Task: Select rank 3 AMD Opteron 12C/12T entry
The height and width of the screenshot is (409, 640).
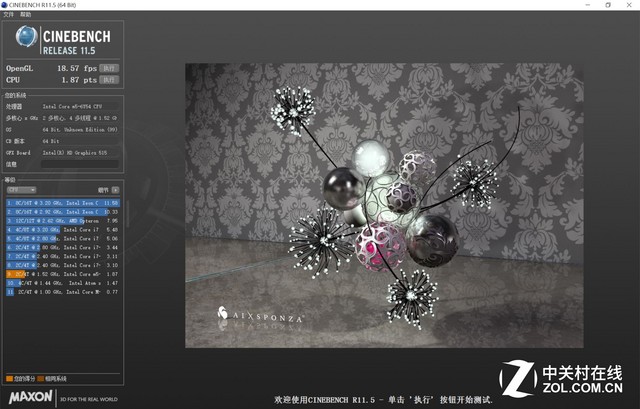Action: (63, 221)
